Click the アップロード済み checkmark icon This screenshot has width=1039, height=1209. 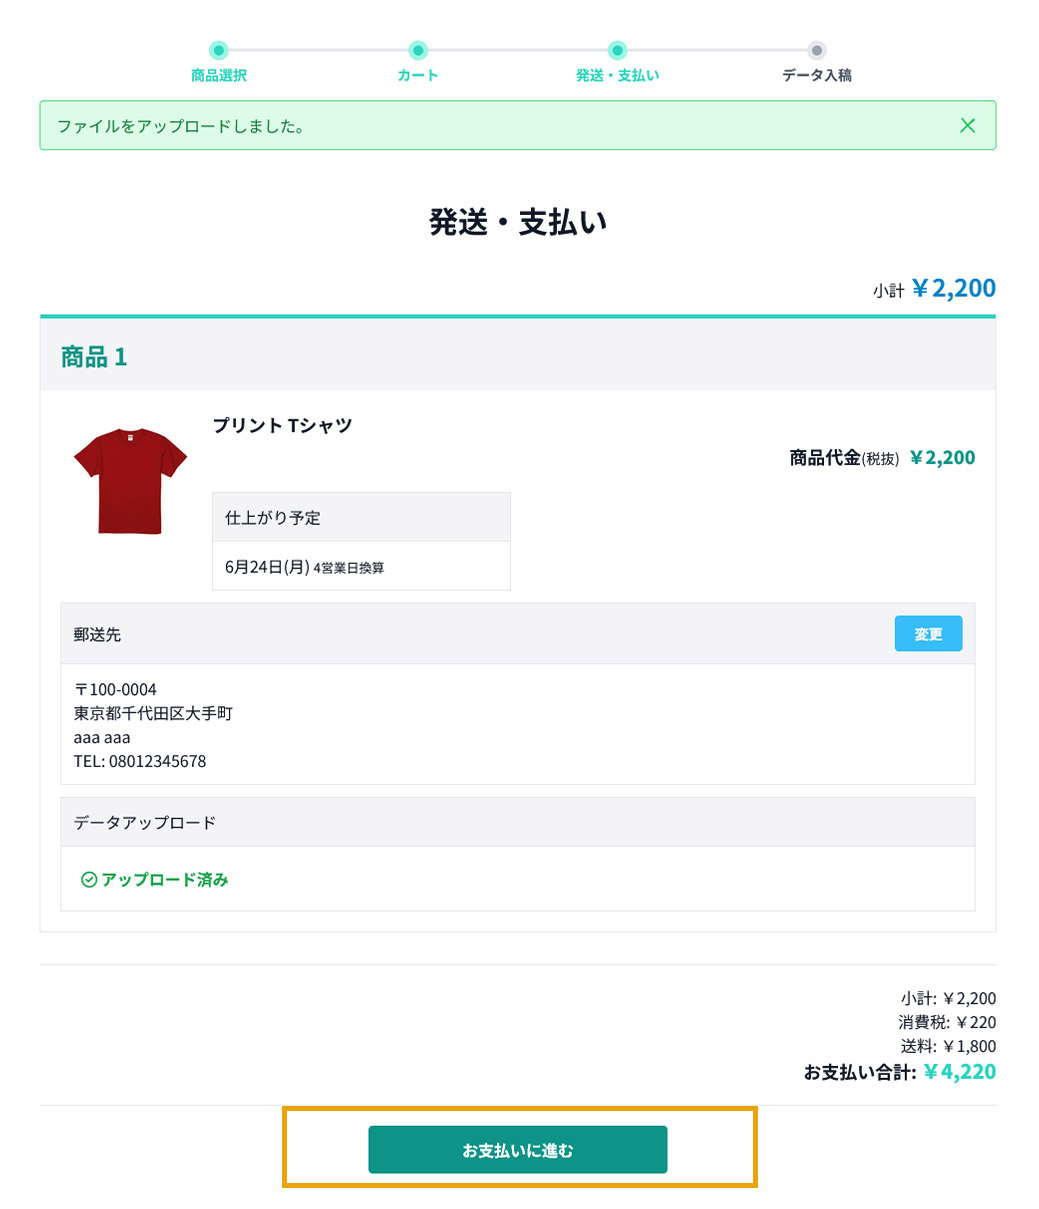tap(89, 880)
